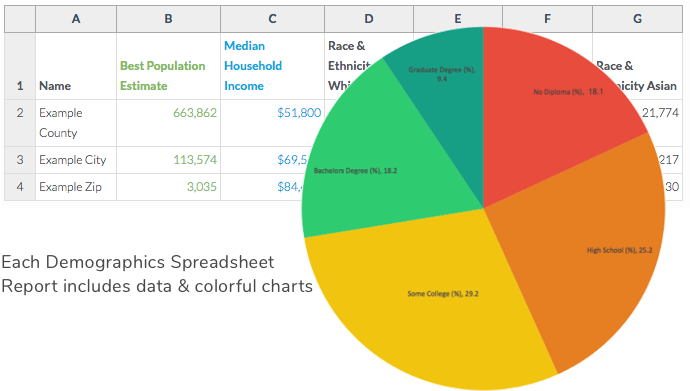Select row 3 header number
The width and height of the screenshot is (690, 391).
20,160
